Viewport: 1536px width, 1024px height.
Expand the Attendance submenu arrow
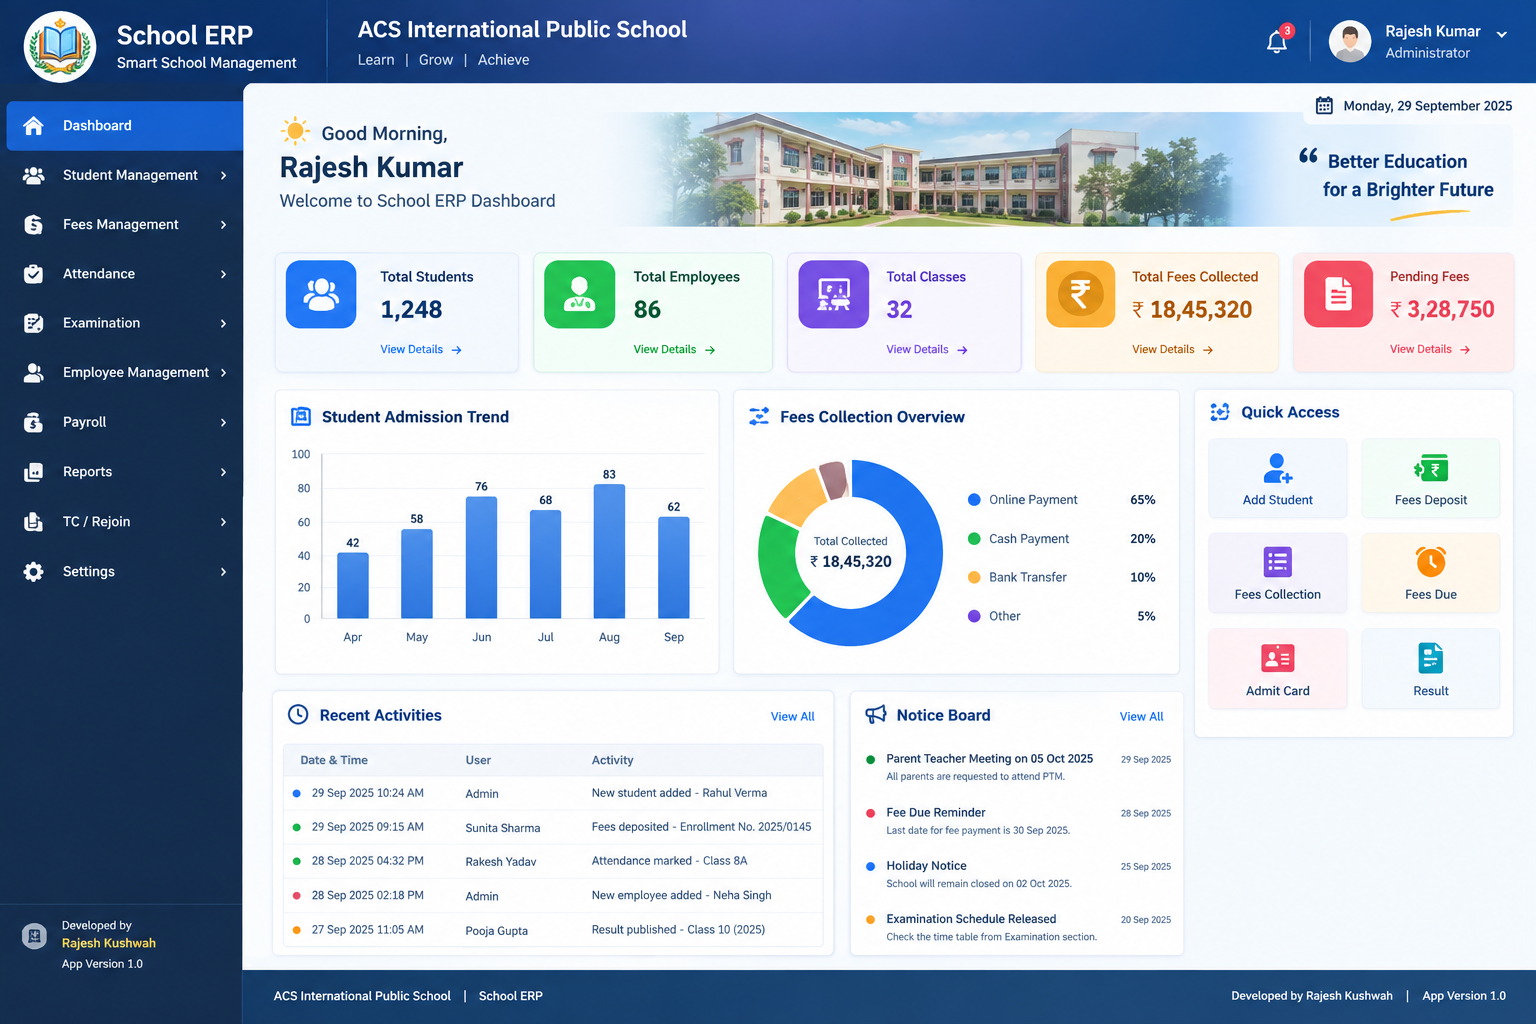223,274
